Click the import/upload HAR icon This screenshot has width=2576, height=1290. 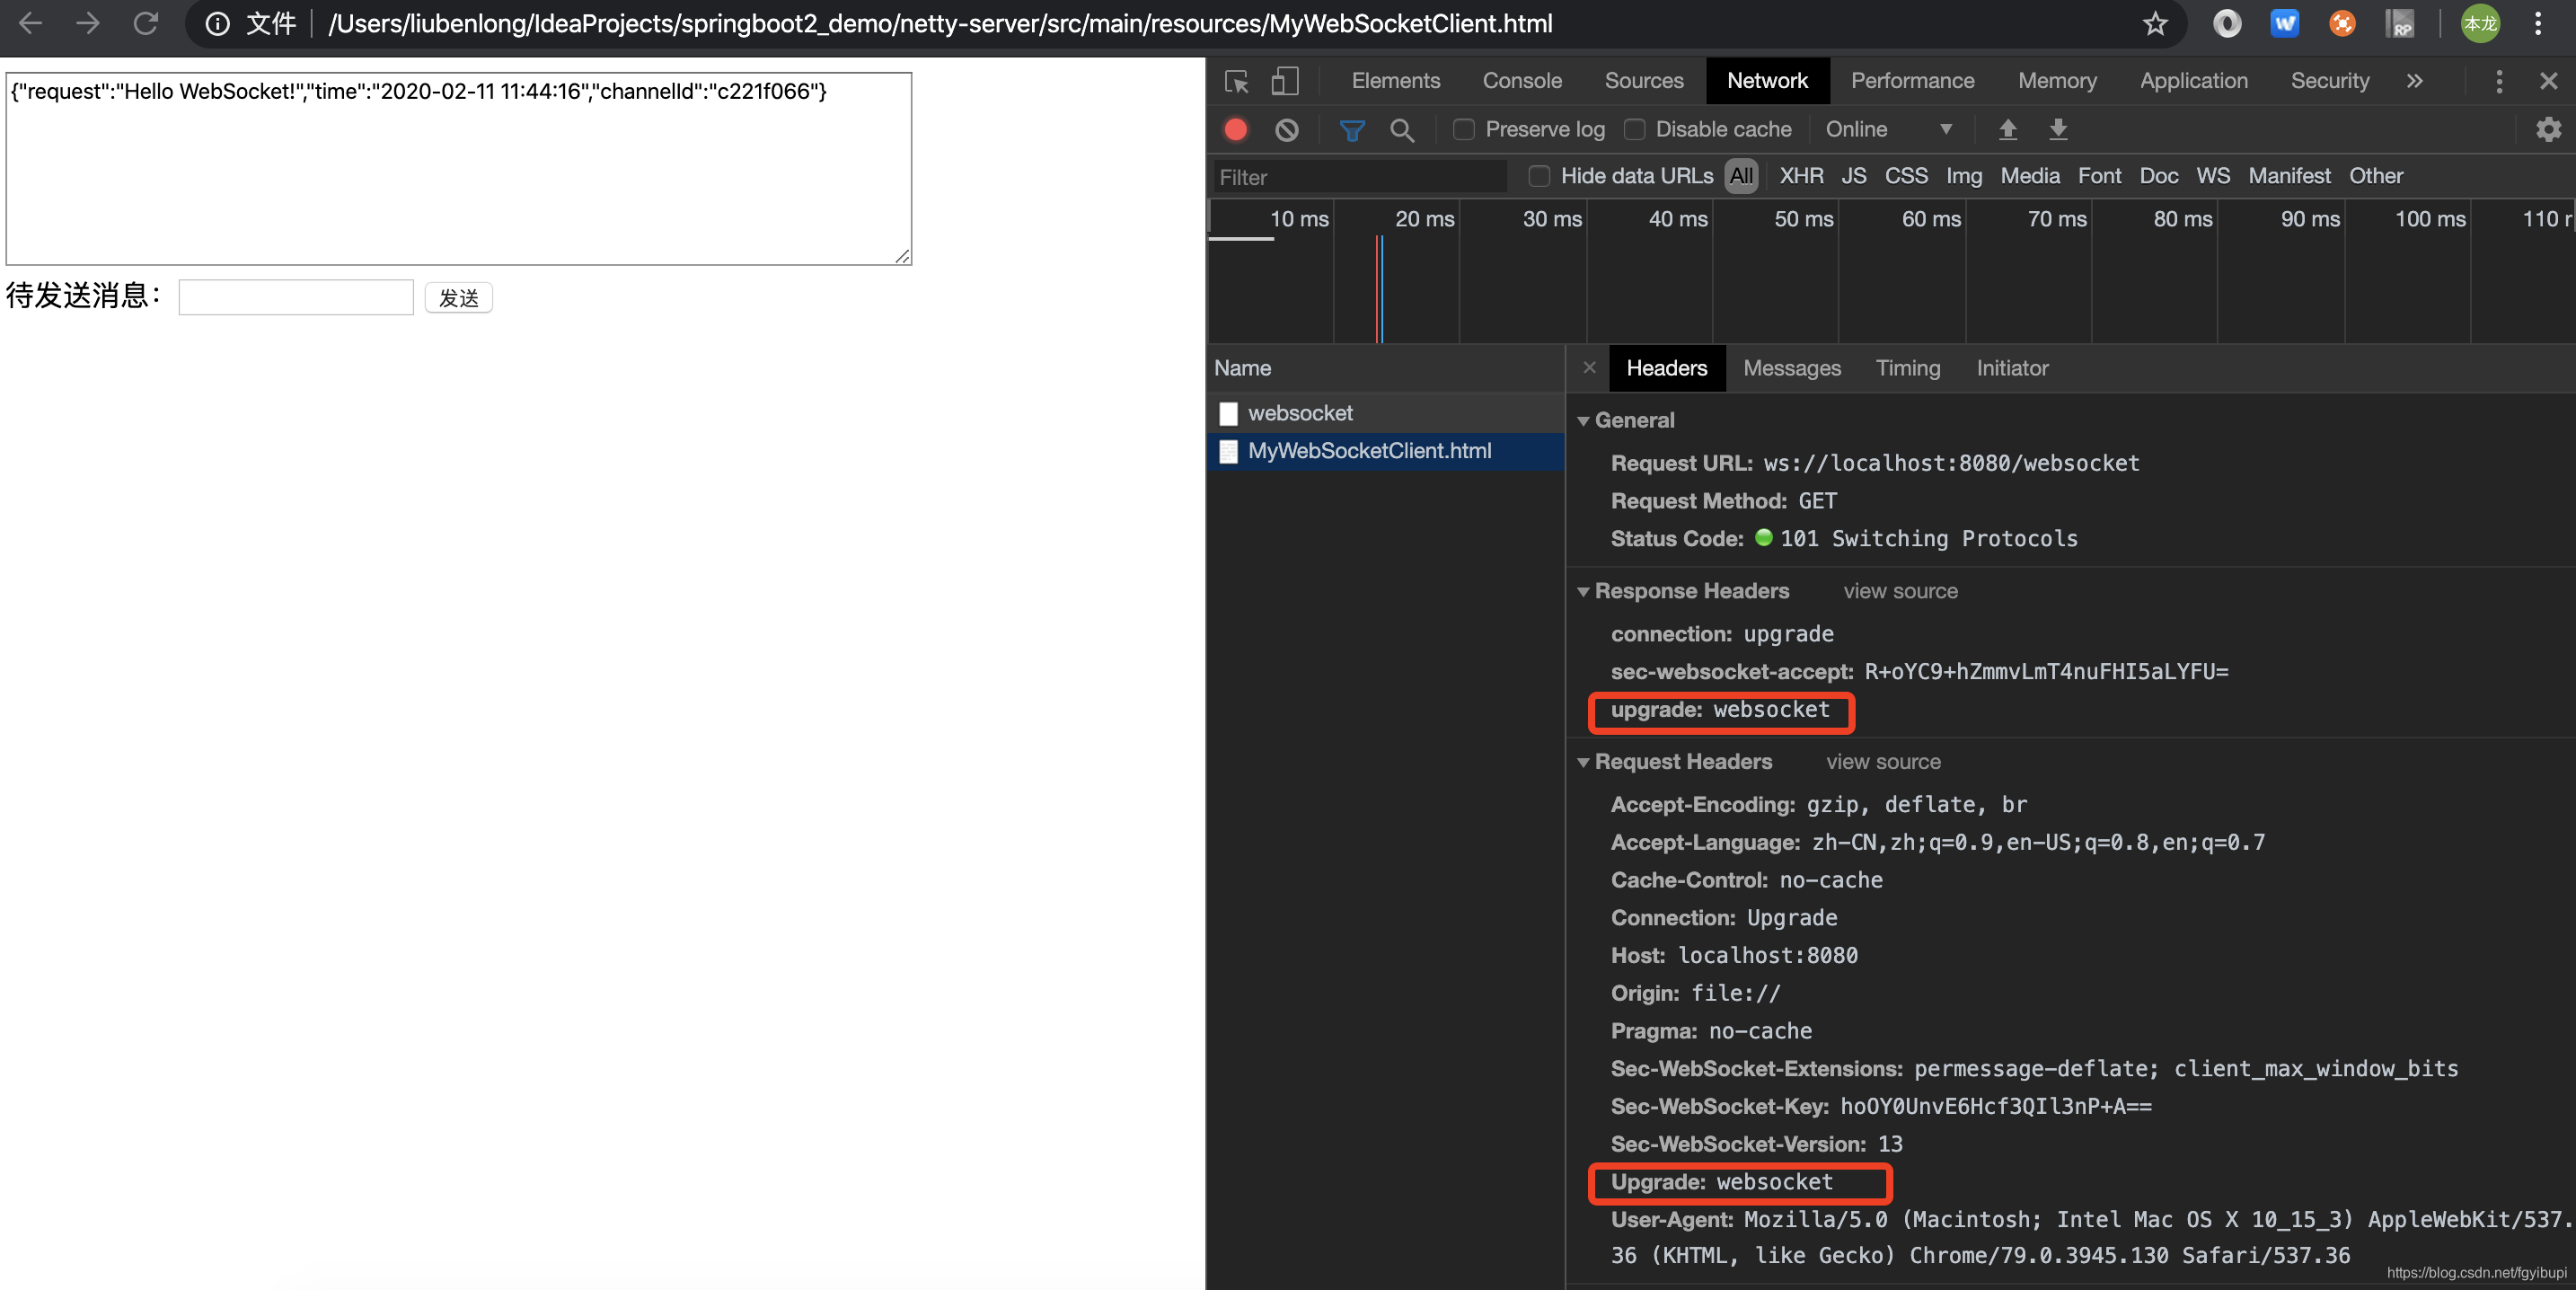pos(2007,128)
